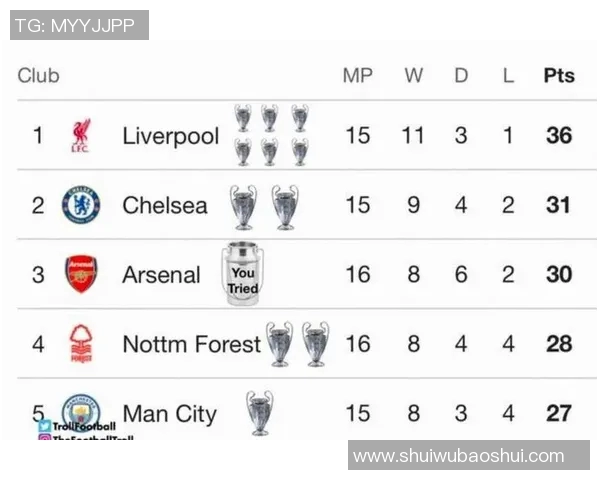Click the Club column header
The image size is (600, 480).
pos(38,75)
